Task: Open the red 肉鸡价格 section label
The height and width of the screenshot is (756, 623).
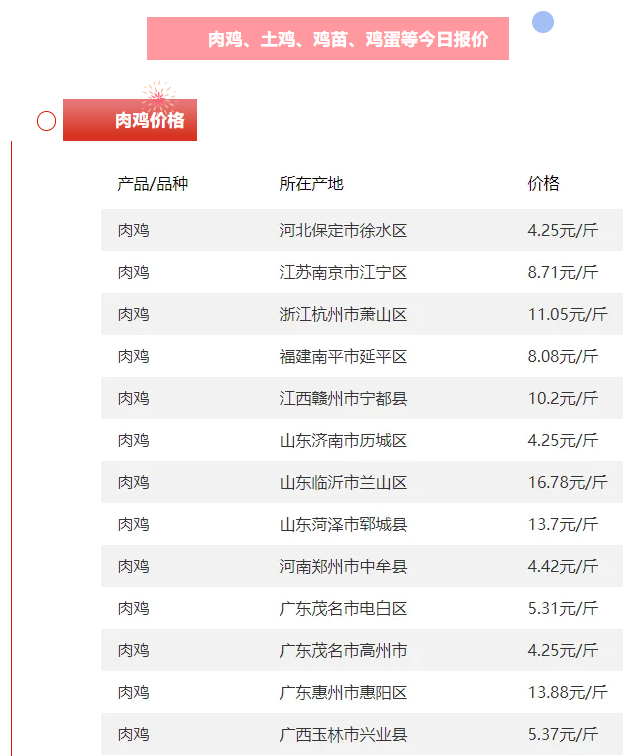Action: [130, 121]
